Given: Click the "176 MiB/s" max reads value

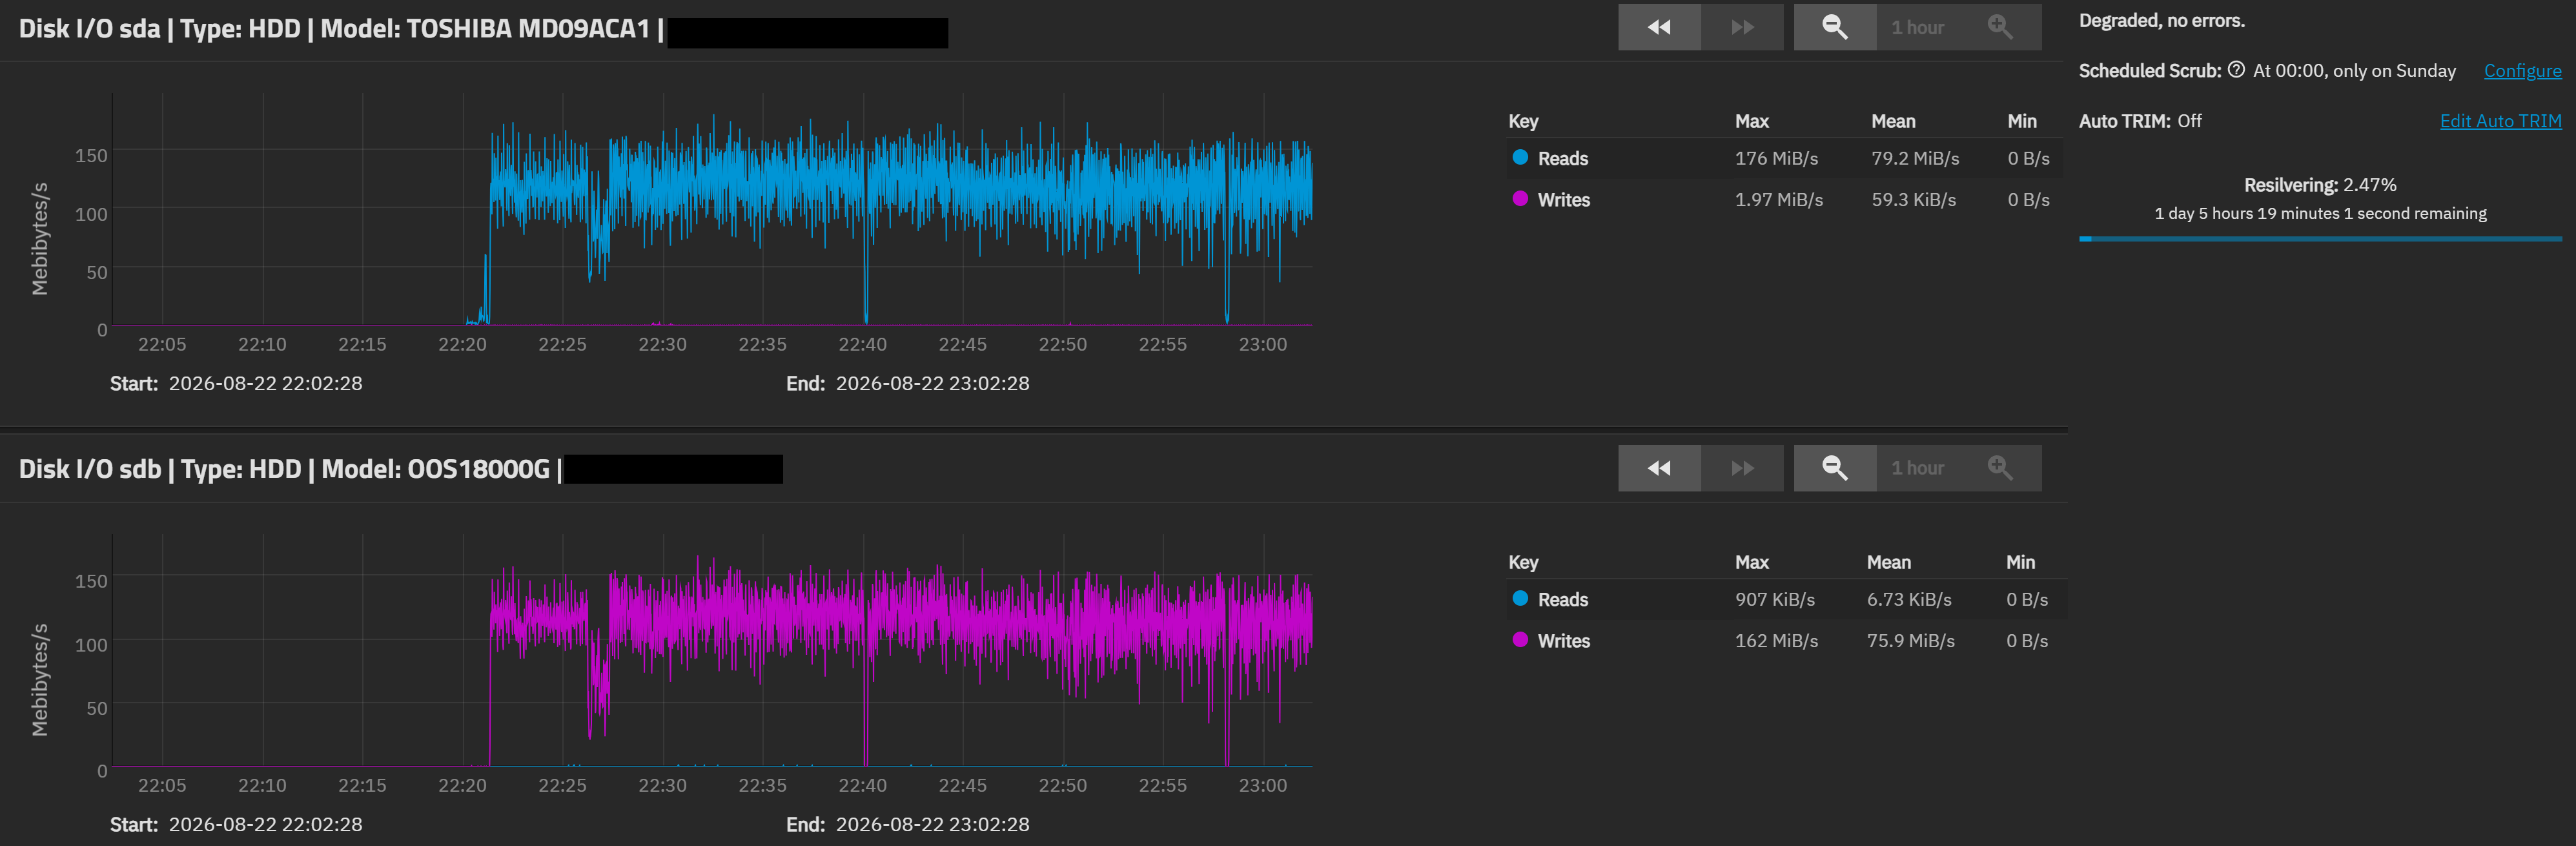Looking at the screenshot, I should (1776, 159).
